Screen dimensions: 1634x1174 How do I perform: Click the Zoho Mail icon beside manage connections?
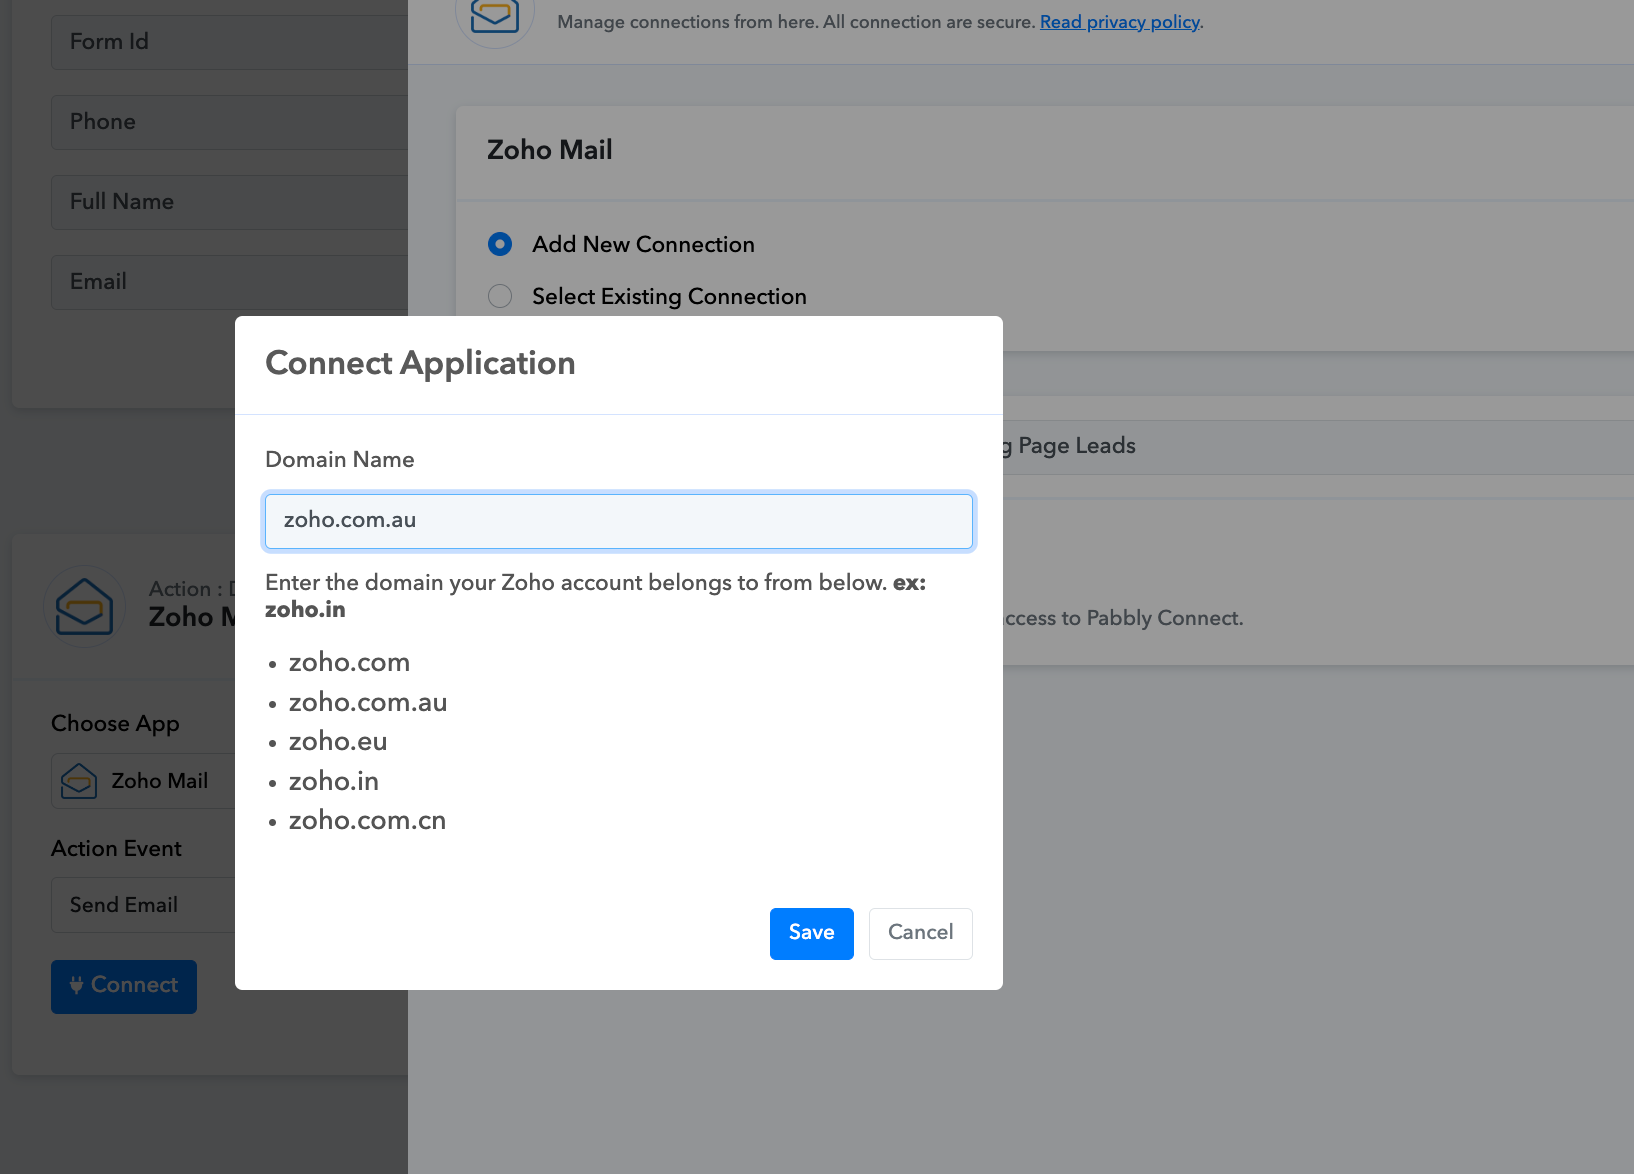pyautogui.click(x=495, y=15)
